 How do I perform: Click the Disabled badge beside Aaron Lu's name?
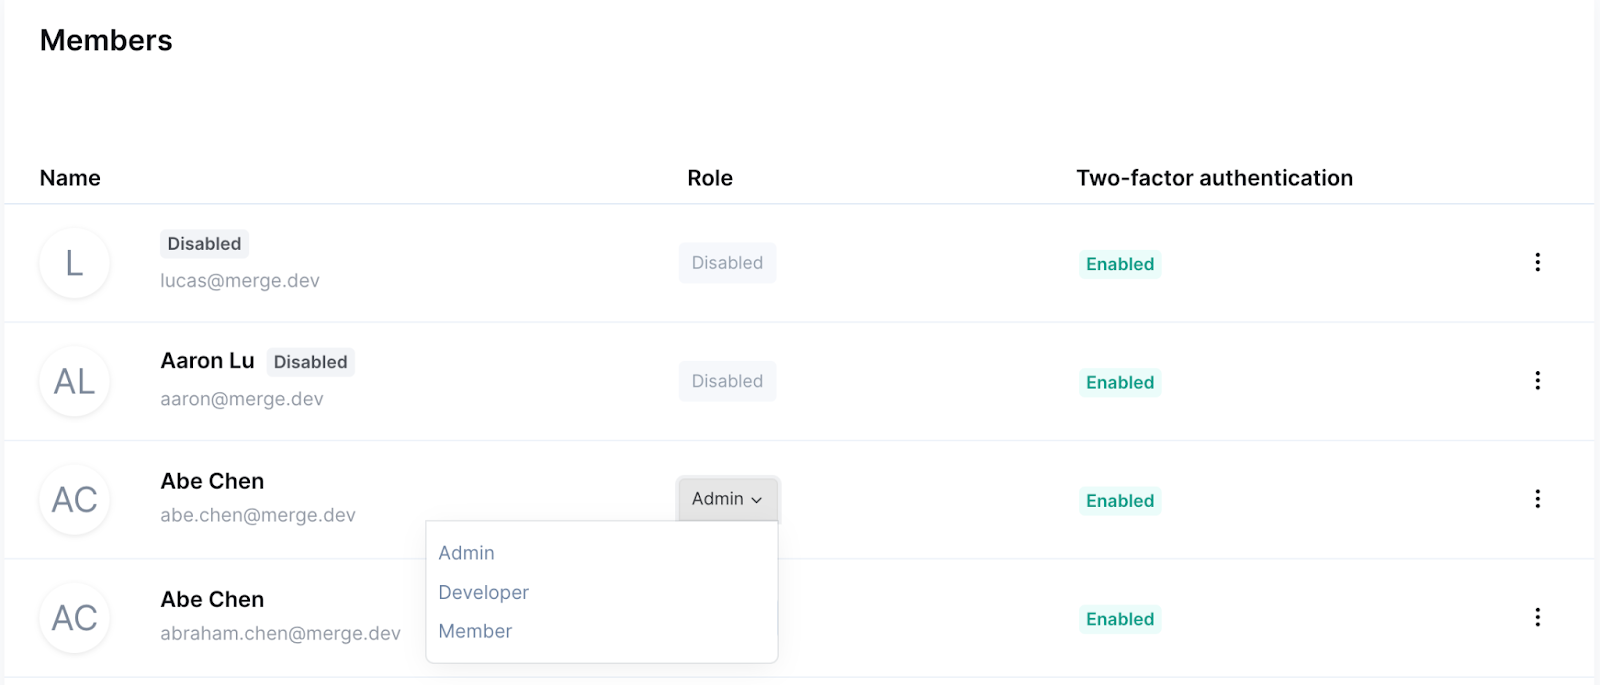coord(311,362)
